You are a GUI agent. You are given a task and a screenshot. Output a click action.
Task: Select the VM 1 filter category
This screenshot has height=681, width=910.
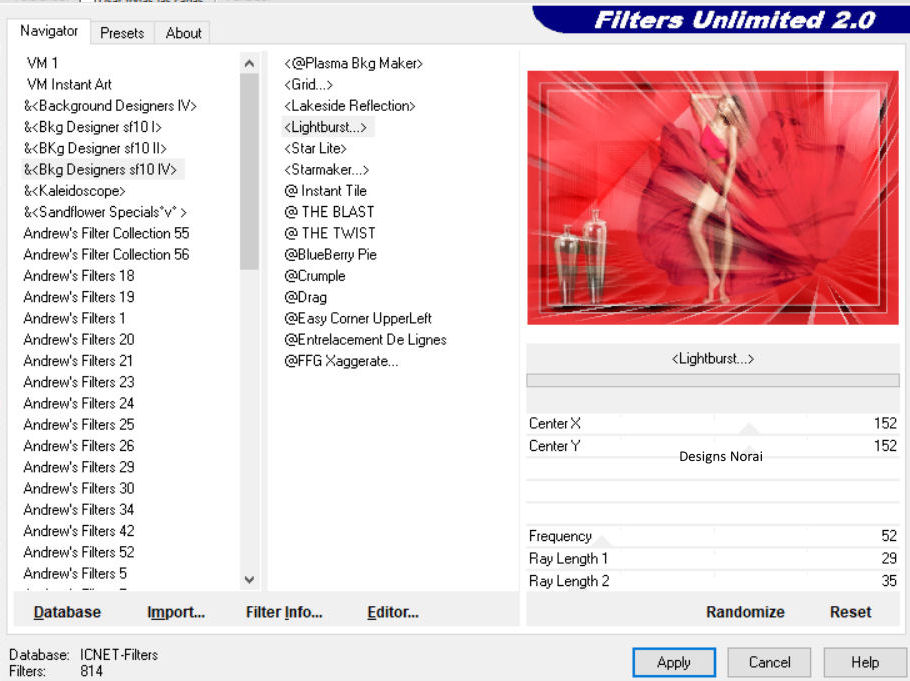click(42, 63)
